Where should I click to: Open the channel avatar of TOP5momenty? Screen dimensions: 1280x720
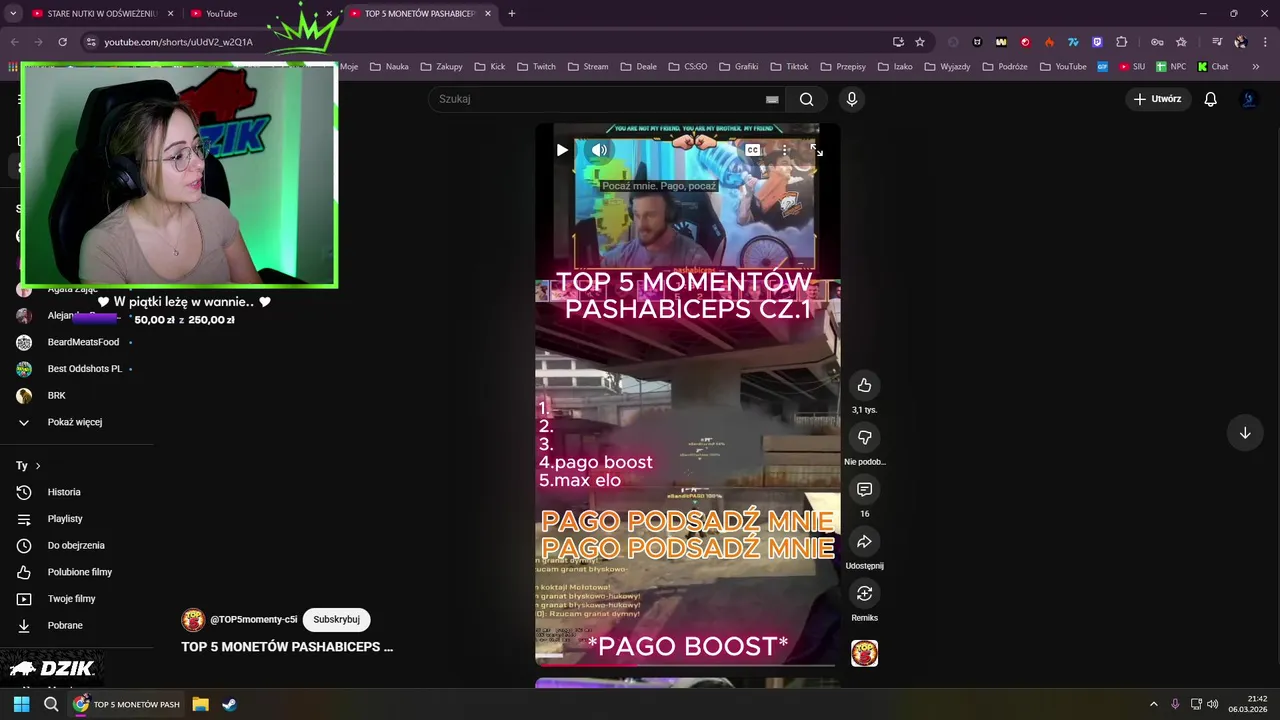point(193,619)
